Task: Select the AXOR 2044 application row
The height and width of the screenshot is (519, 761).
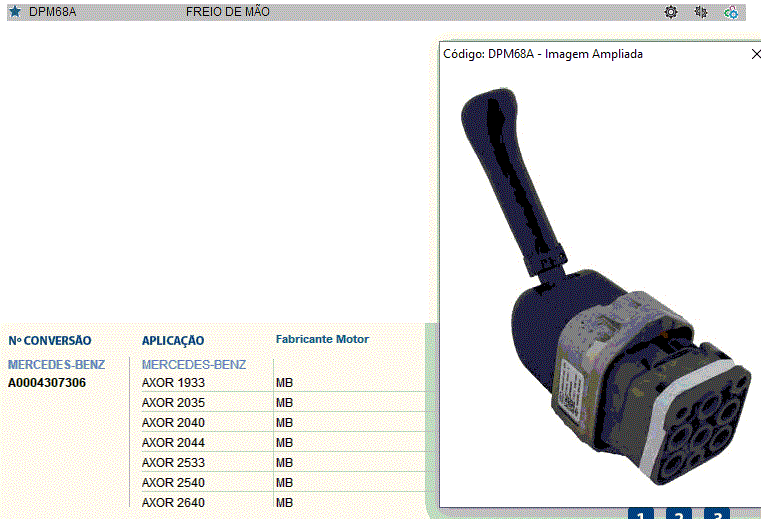Action: [173, 443]
